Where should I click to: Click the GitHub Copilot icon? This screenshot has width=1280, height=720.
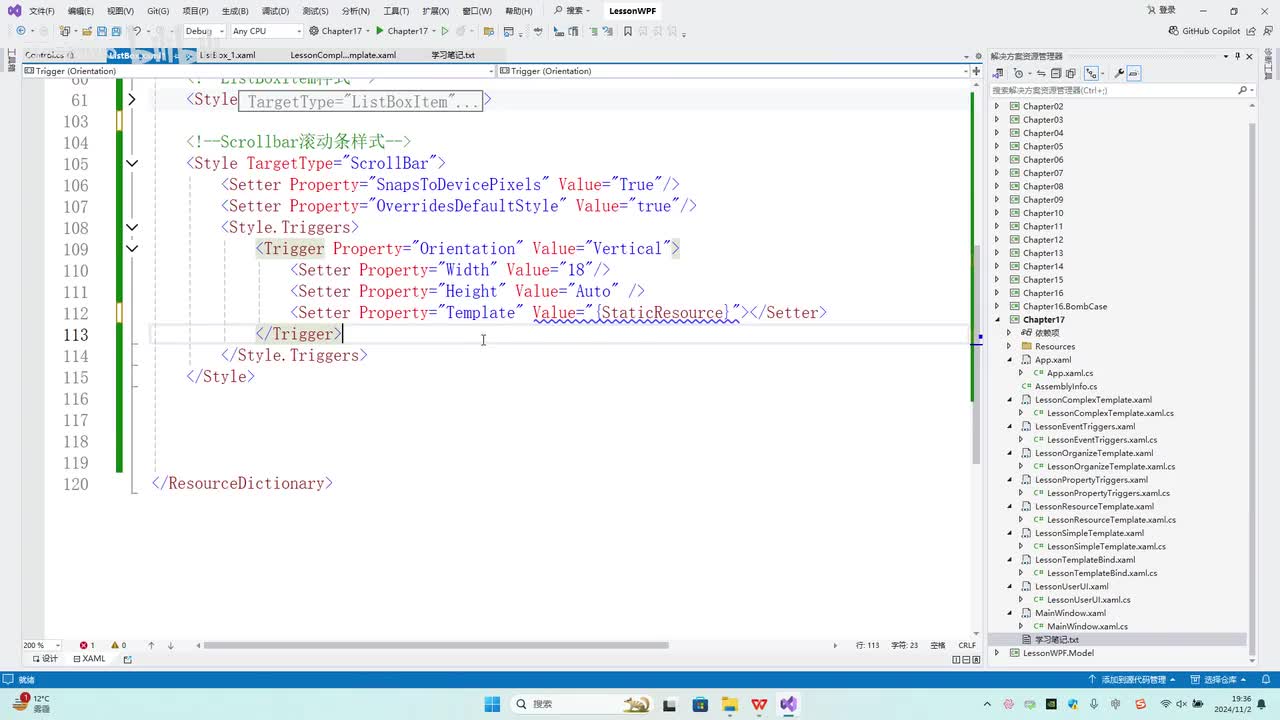pyautogui.click(x=1174, y=31)
